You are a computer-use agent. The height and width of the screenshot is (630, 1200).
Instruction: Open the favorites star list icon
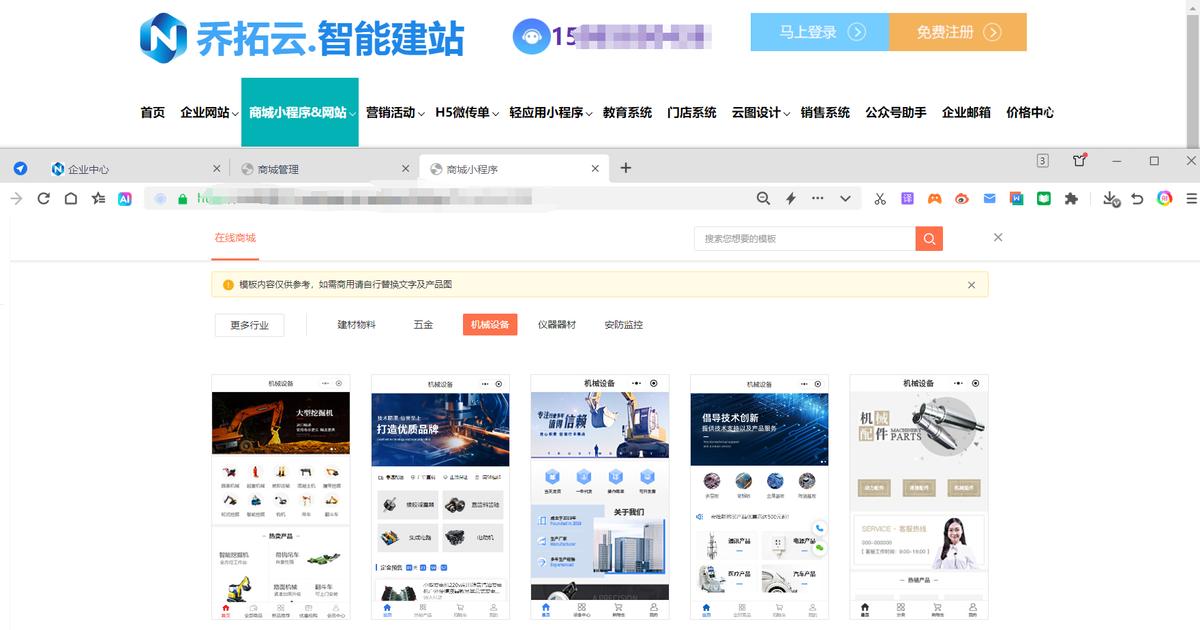[x=98, y=199]
